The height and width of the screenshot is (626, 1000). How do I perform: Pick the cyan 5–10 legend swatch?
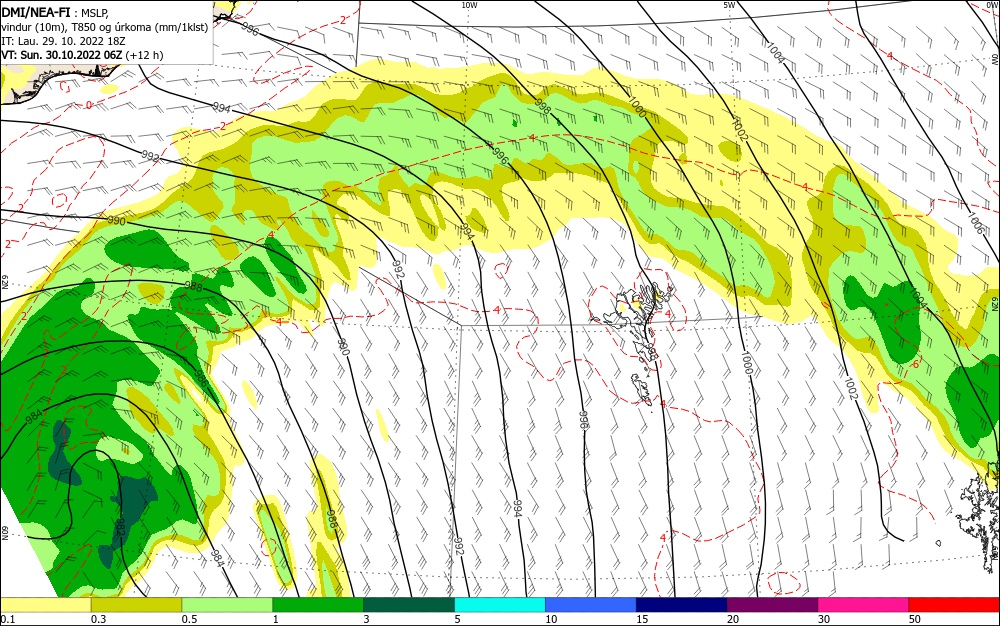point(500,605)
